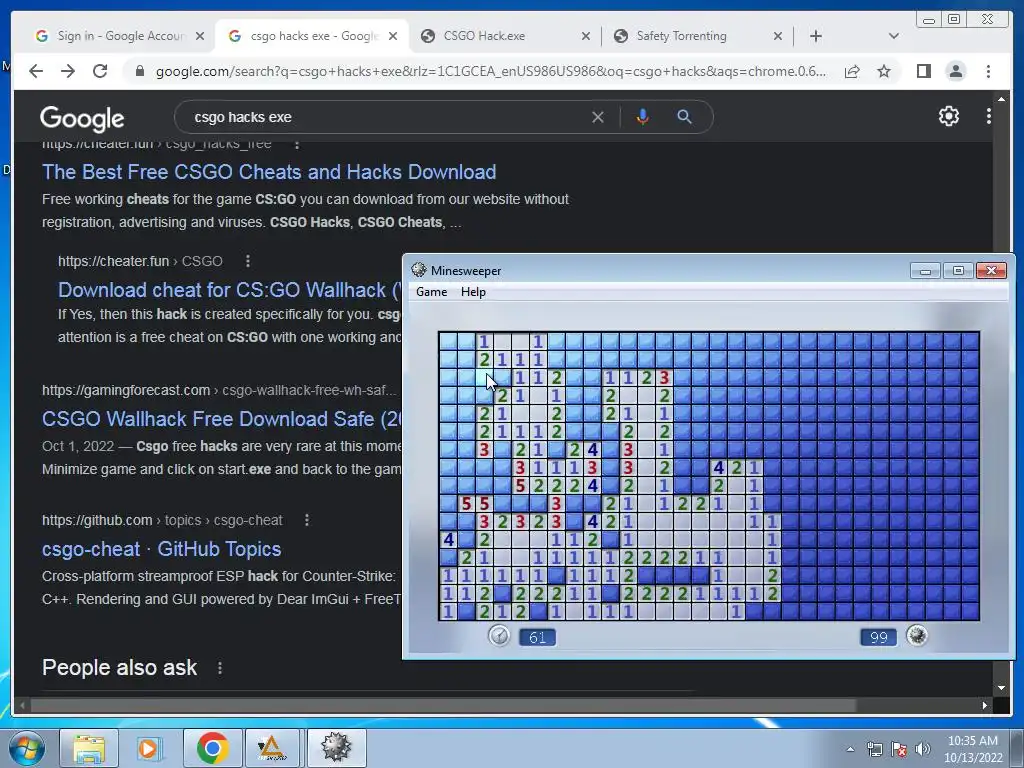Open Chrome's three-dot menu

(x=988, y=71)
